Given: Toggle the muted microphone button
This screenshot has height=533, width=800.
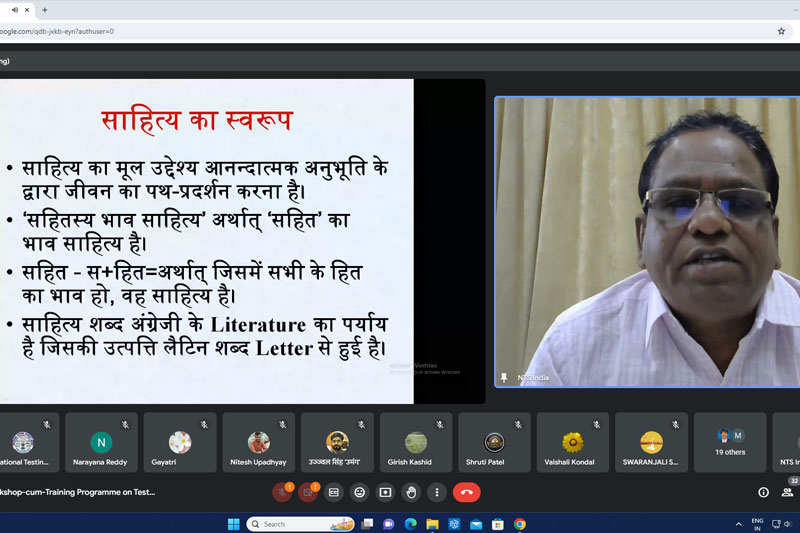Looking at the screenshot, I should (x=282, y=493).
